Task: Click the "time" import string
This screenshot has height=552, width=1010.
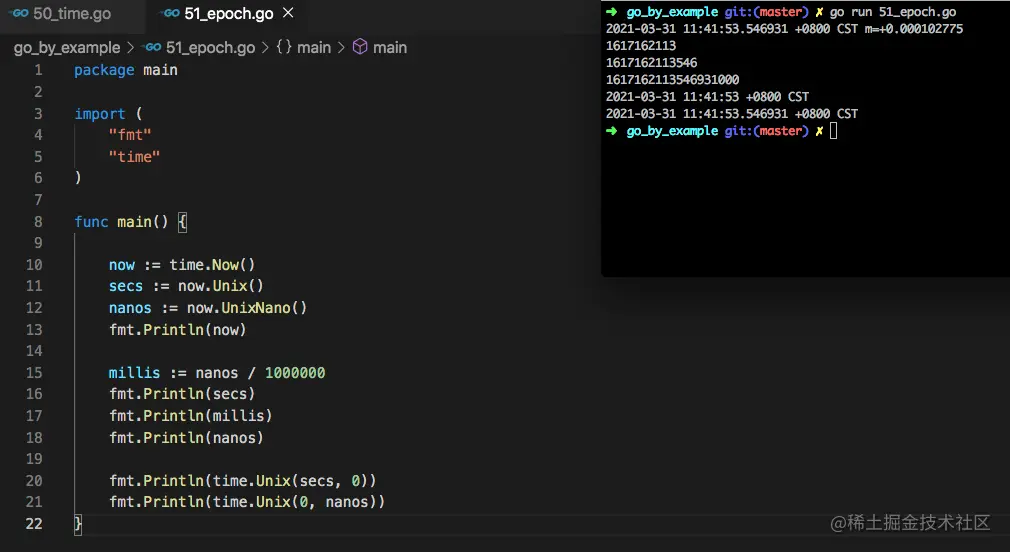Action: [134, 157]
